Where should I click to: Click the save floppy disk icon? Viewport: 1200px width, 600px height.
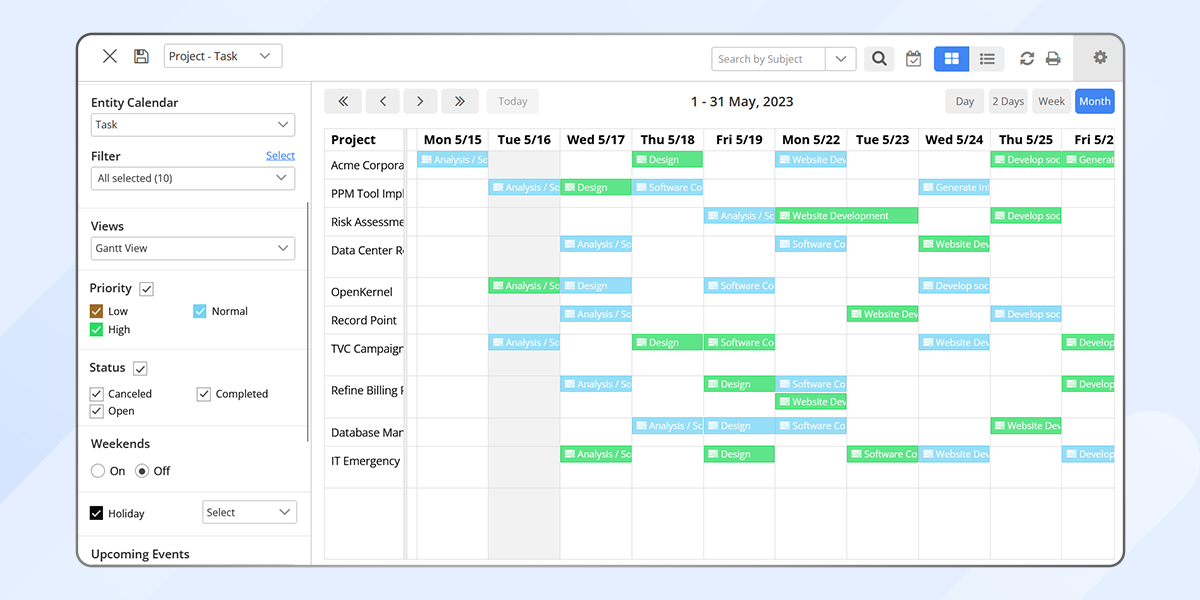[x=141, y=56]
